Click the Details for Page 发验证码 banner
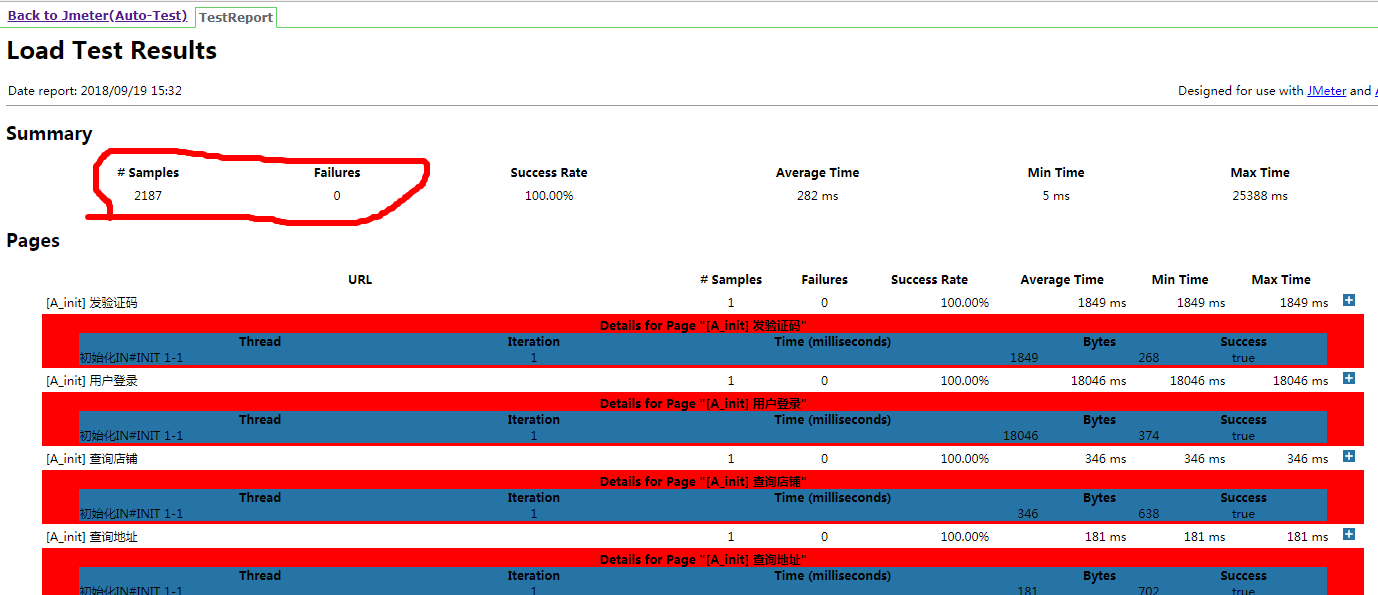 (x=703, y=326)
